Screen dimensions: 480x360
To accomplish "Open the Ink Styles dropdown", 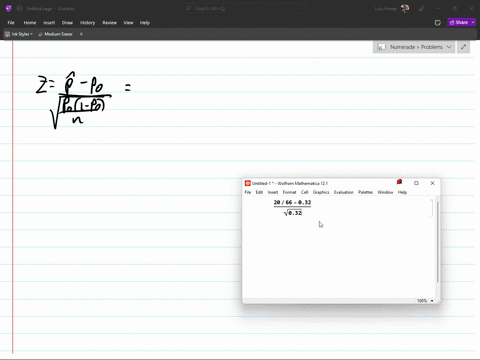I will coord(19,34).
